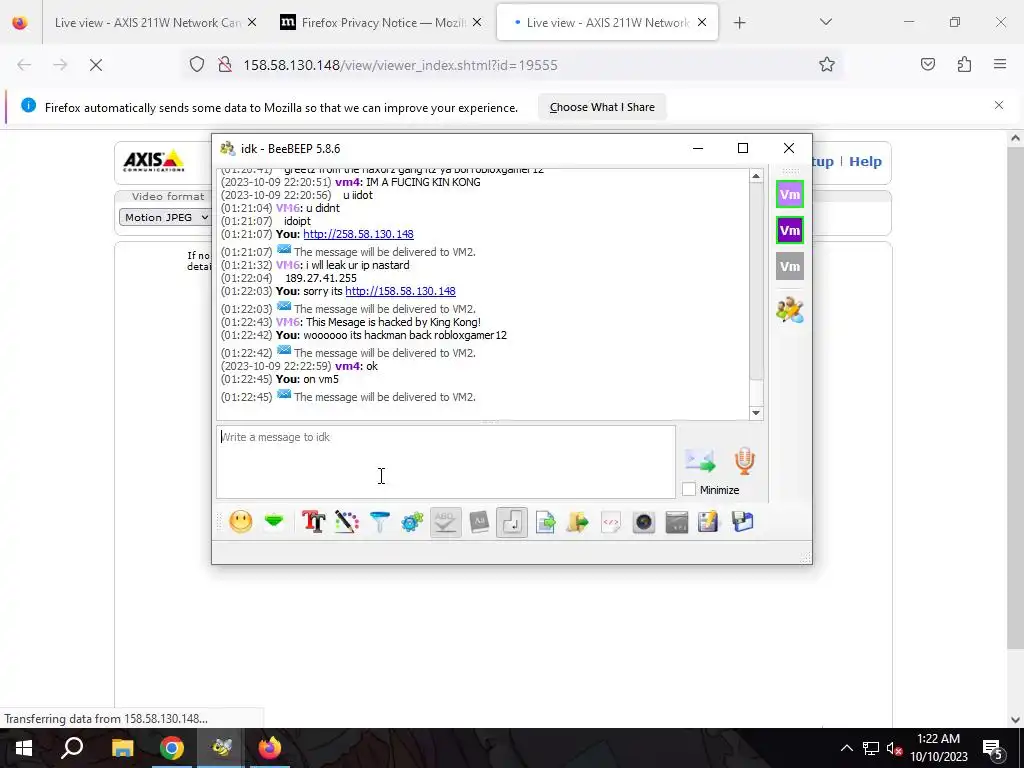Viewport: 1024px width, 768px height.
Task: Click the send folder icon
Action: (578, 522)
